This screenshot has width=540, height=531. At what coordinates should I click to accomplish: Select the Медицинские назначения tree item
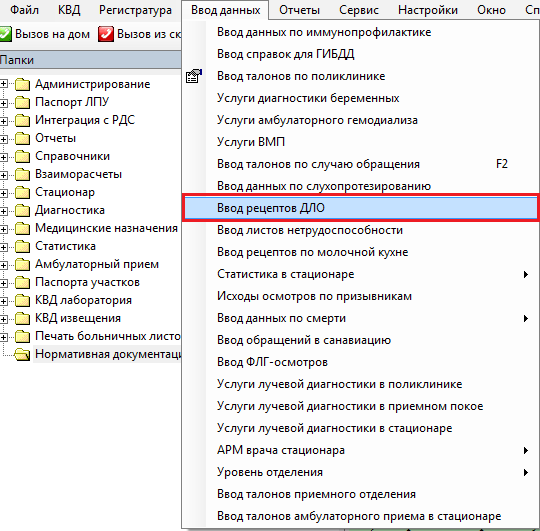click(x=106, y=228)
